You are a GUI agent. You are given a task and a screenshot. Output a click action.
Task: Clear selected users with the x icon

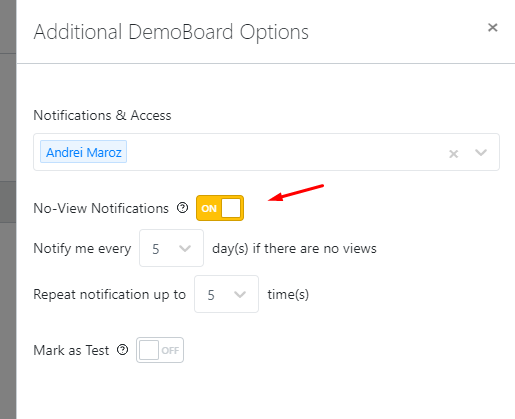[x=453, y=154]
